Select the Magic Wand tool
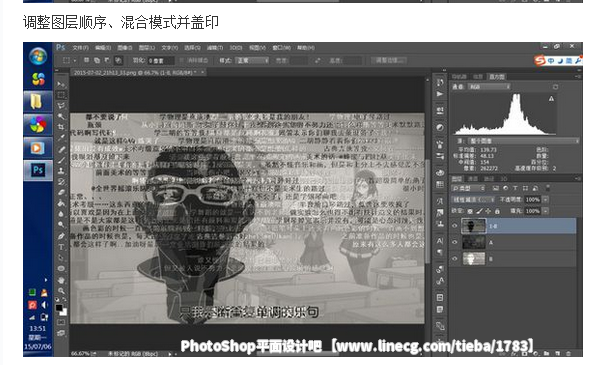 coord(61,116)
